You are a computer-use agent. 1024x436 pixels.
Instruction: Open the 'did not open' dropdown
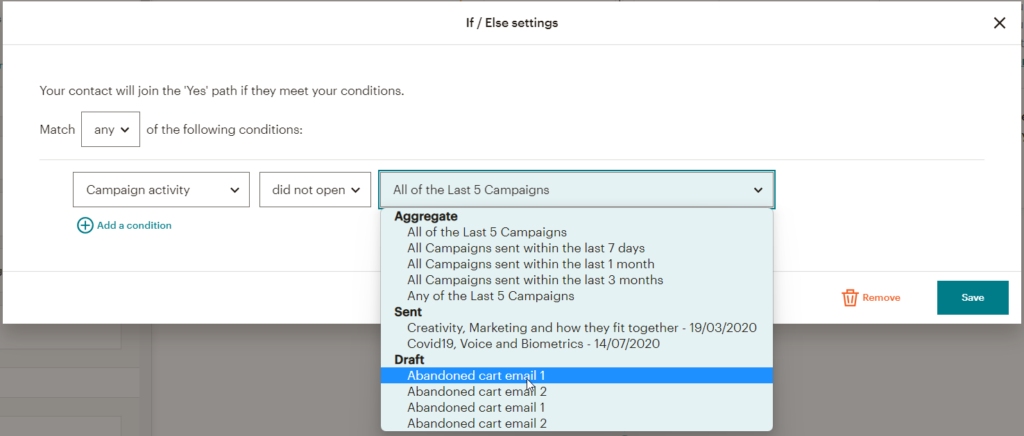click(x=315, y=190)
